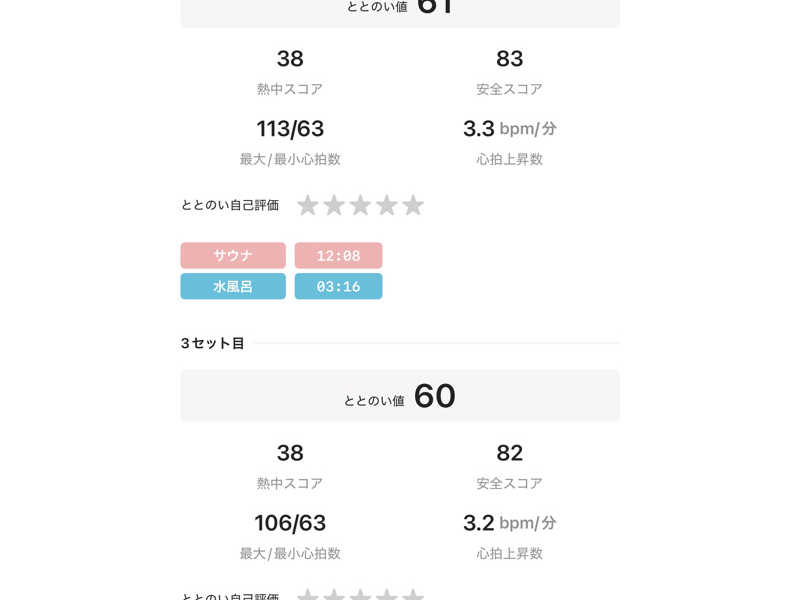Select the sauna duration 12:08 badge

click(x=338, y=256)
